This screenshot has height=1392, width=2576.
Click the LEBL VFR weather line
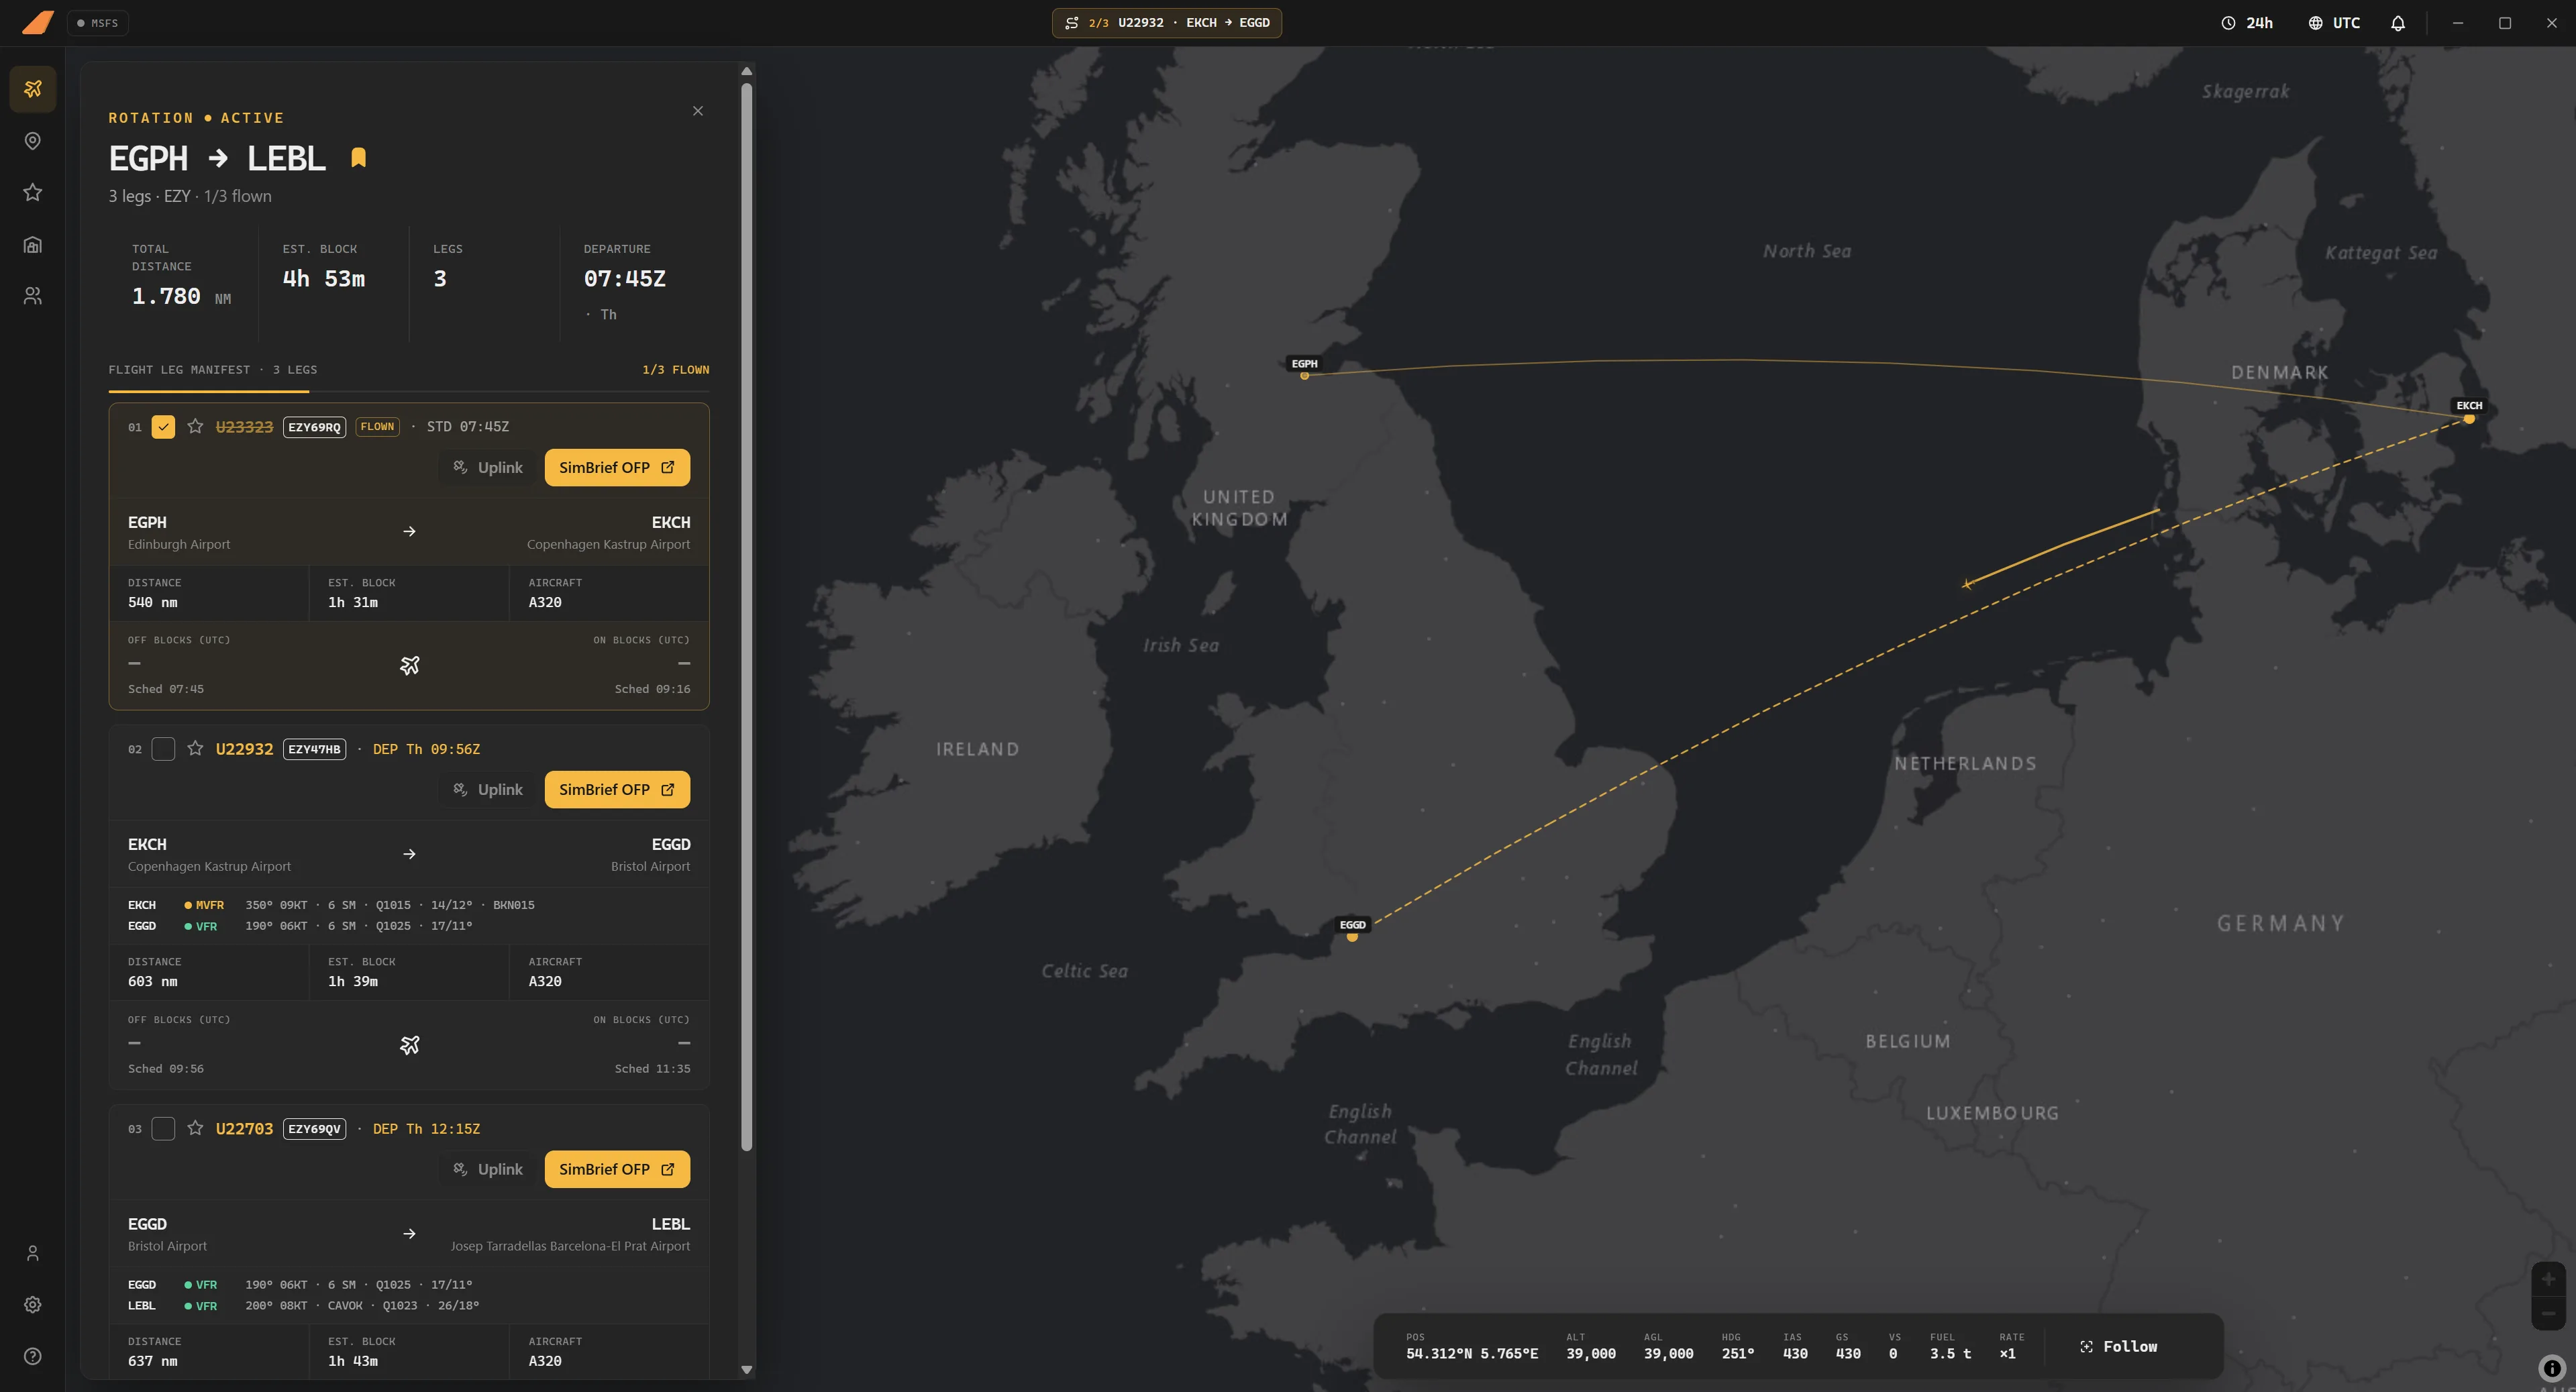tap(304, 1306)
